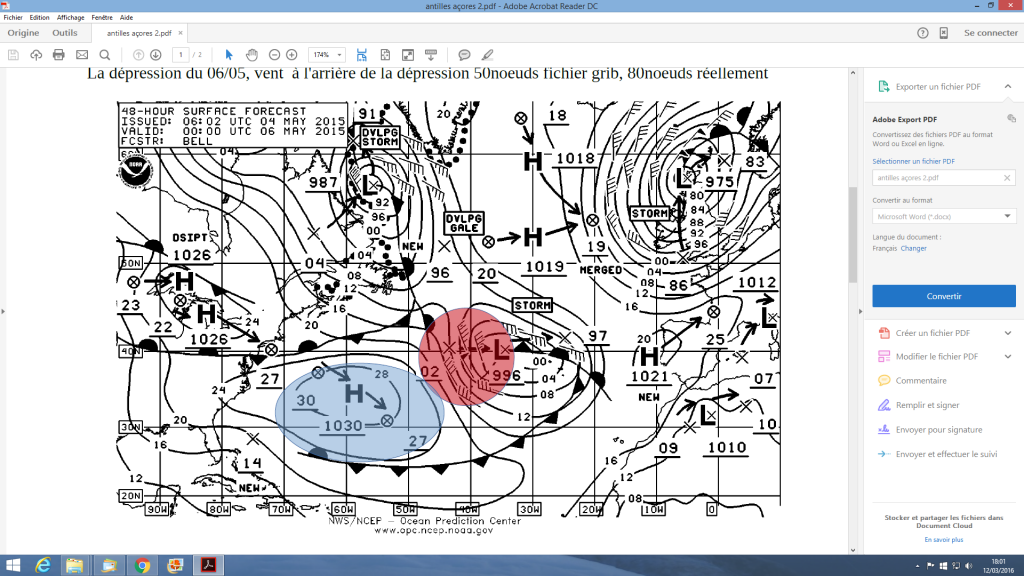This screenshot has height=576, width=1024.
Task: Activate the selection arrow tool
Action: [x=229, y=55]
